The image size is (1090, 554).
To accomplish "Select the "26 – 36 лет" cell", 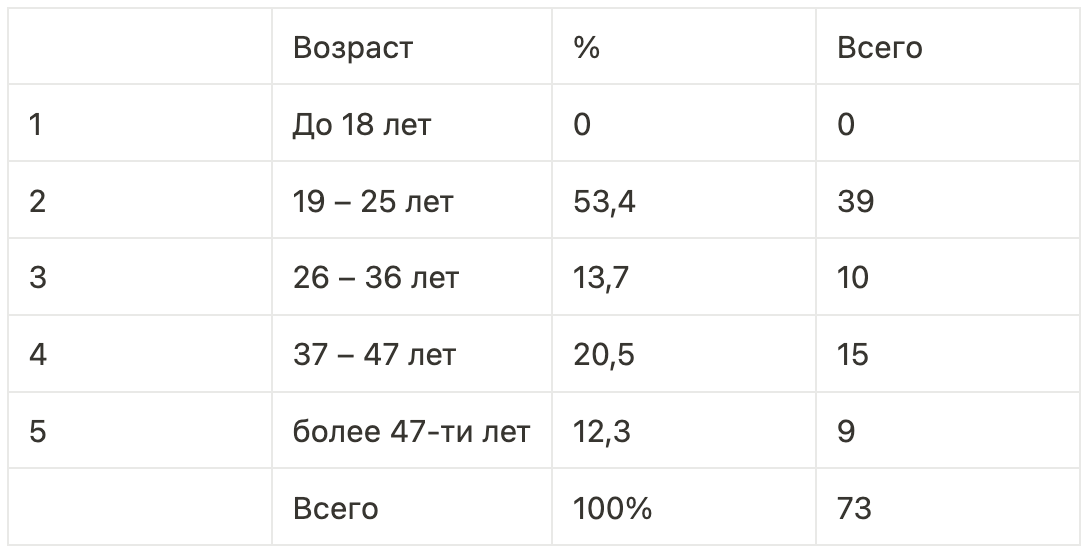I will point(375,277).
